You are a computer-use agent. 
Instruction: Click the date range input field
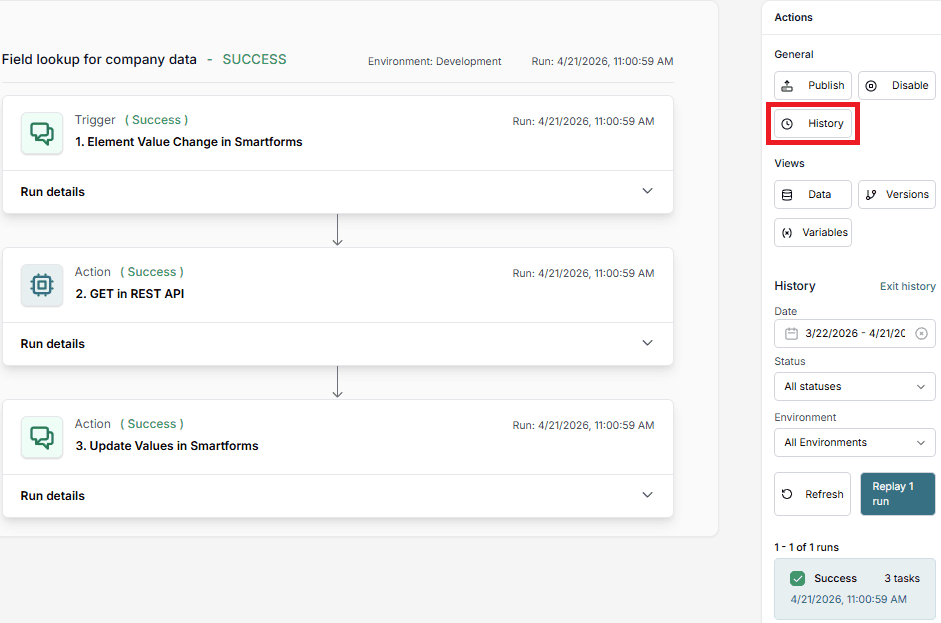click(855, 333)
